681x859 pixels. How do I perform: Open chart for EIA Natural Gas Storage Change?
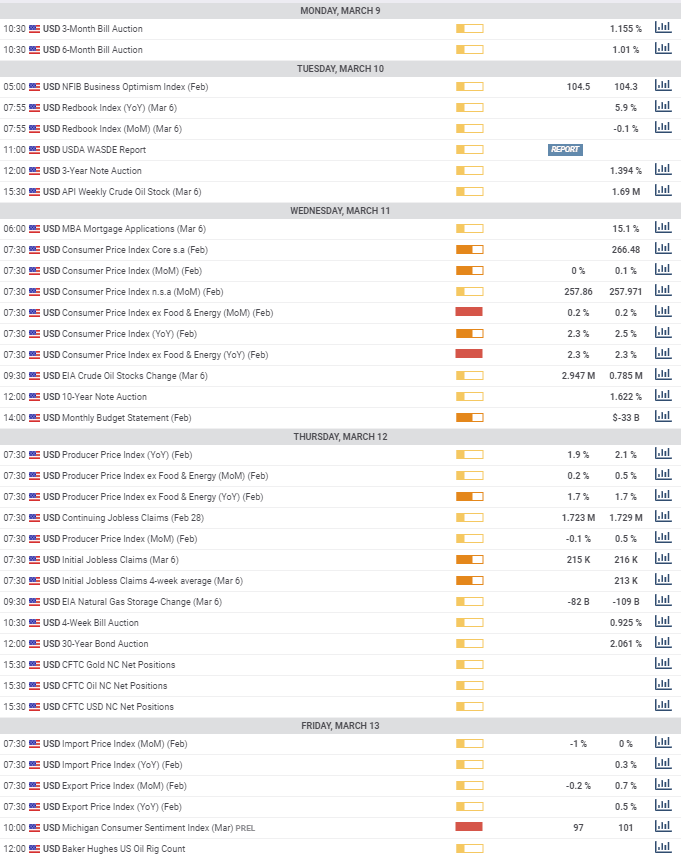662,601
